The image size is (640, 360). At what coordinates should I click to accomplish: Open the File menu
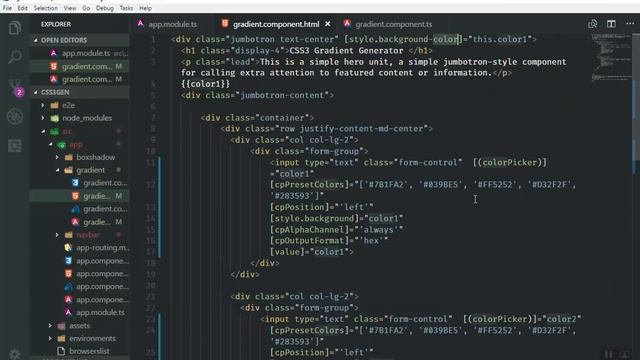[x=7, y=8]
